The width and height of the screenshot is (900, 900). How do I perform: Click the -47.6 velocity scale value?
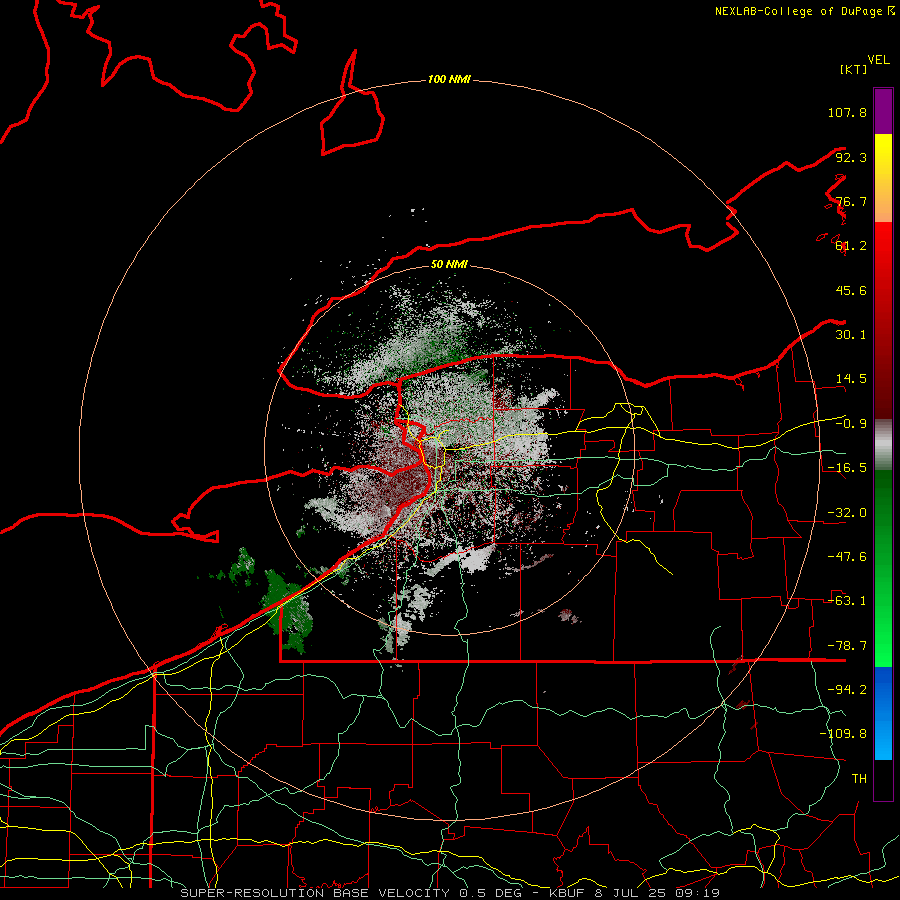pos(847,557)
